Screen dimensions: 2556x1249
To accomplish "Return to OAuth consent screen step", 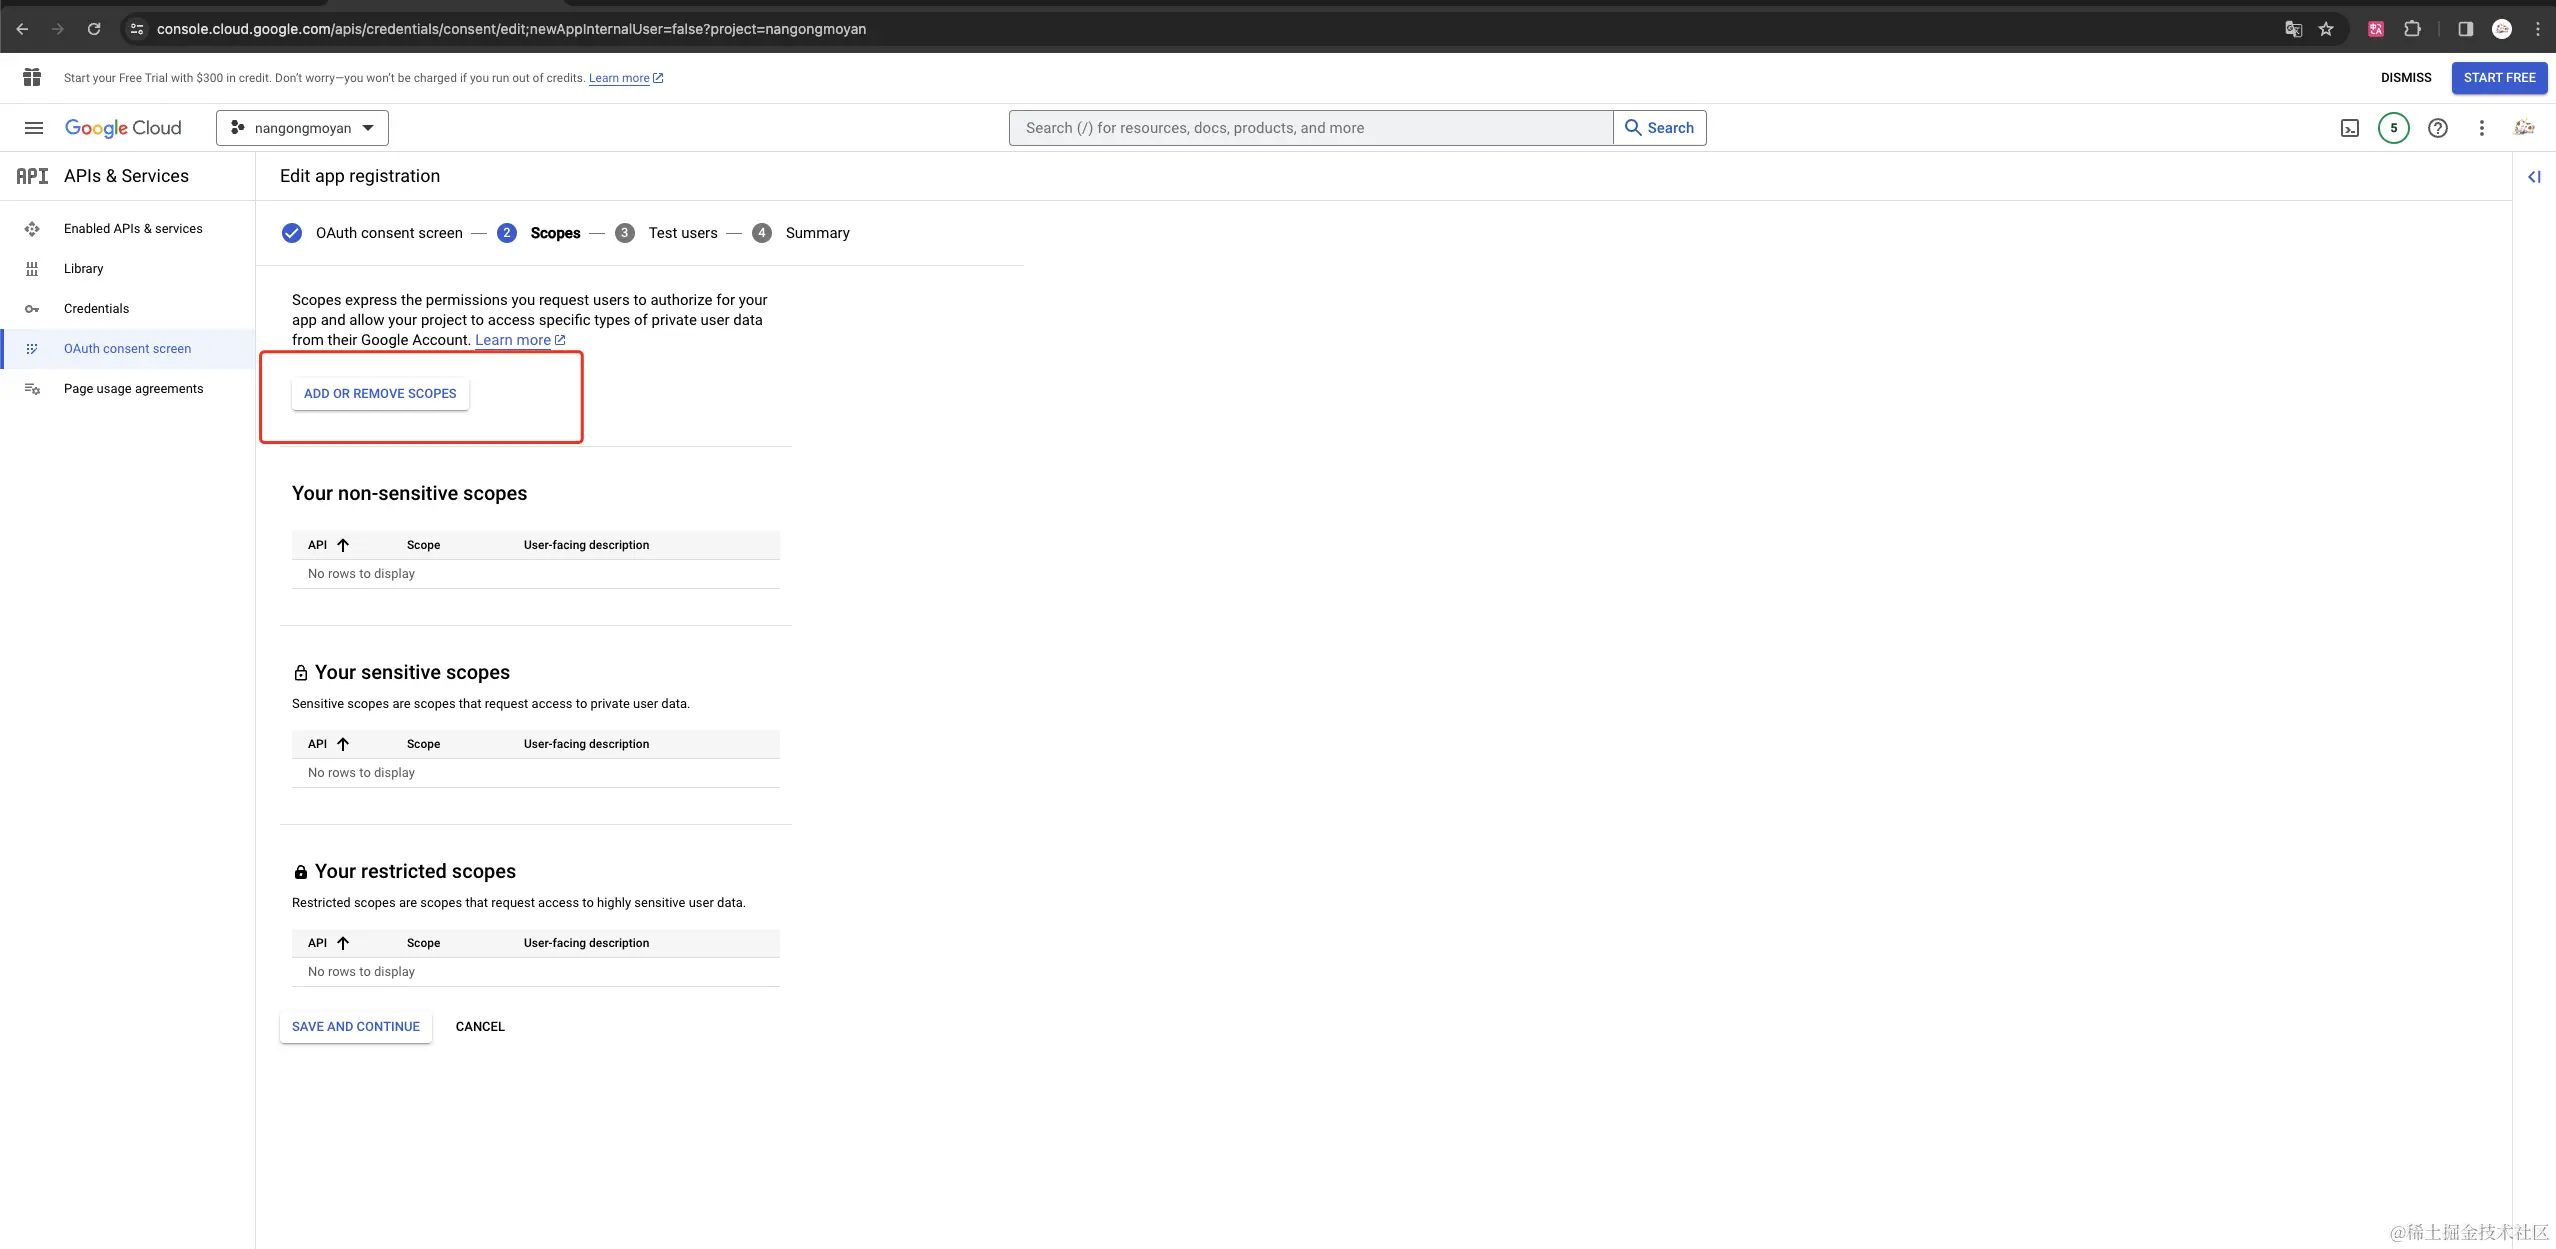I will tap(388, 233).
